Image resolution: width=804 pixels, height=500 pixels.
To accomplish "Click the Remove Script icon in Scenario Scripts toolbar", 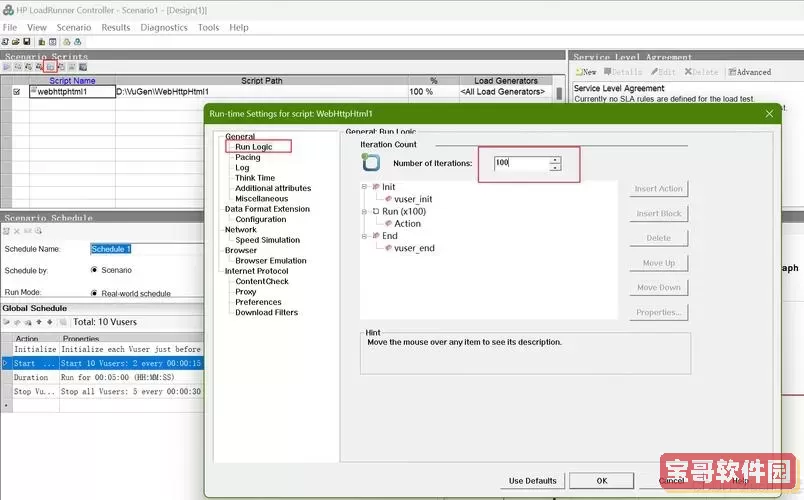I will [38, 67].
